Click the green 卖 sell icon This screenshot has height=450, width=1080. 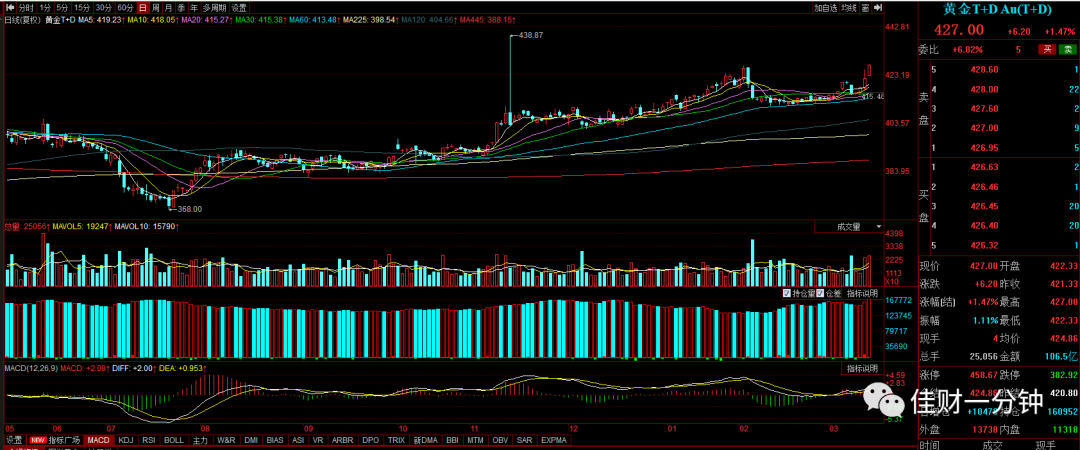[1066, 50]
